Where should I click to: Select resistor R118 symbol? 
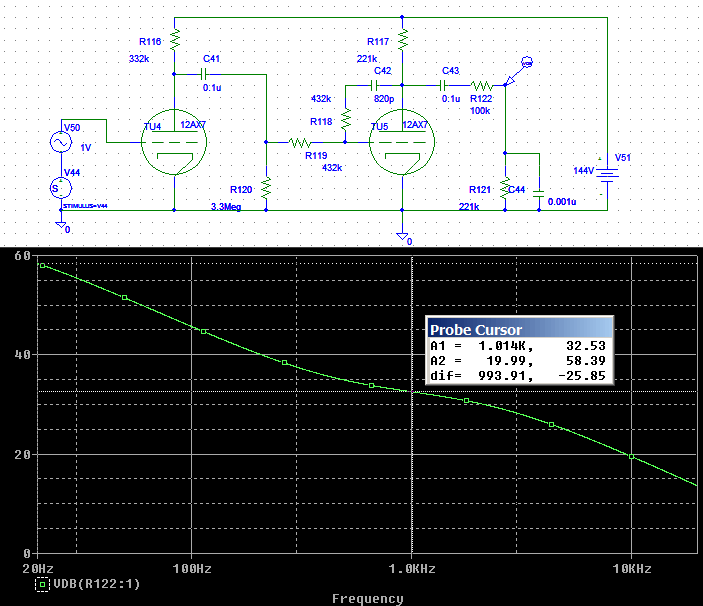tap(346, 120)
